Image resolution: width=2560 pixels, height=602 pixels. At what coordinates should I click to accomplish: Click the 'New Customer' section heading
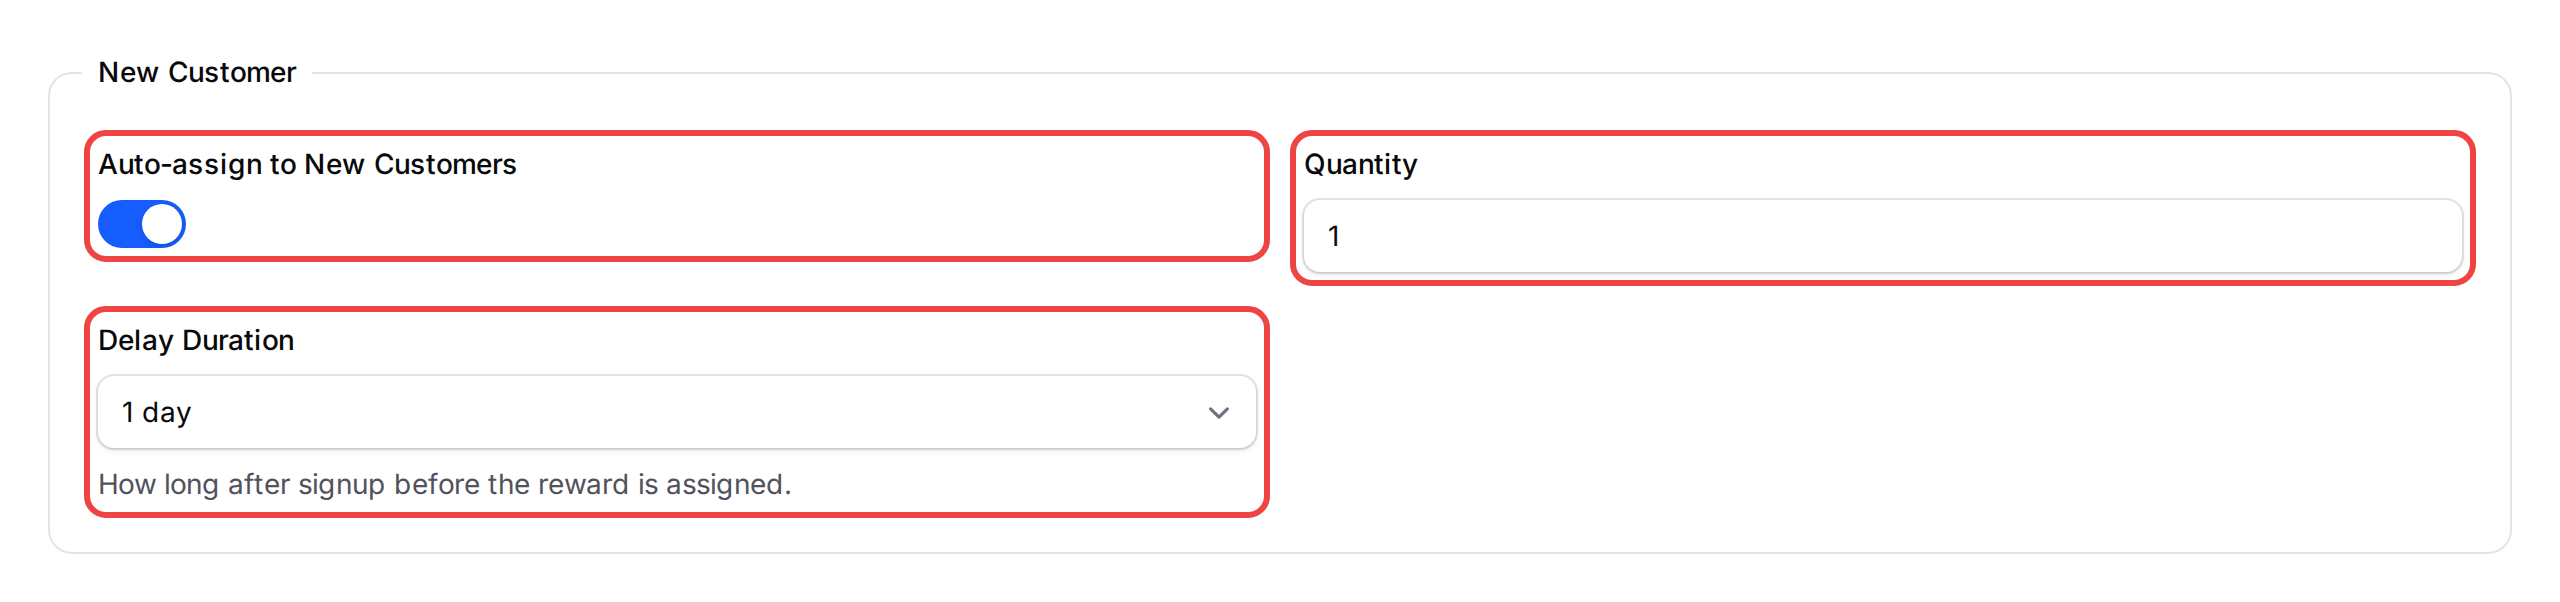click(x=197, y=71)
